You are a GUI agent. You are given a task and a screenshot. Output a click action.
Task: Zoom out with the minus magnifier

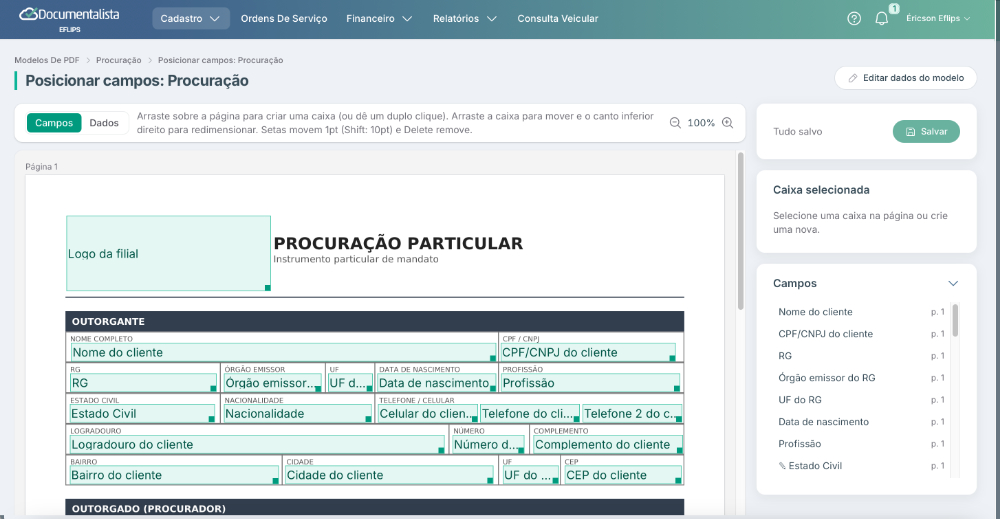[x=675, y=122]
